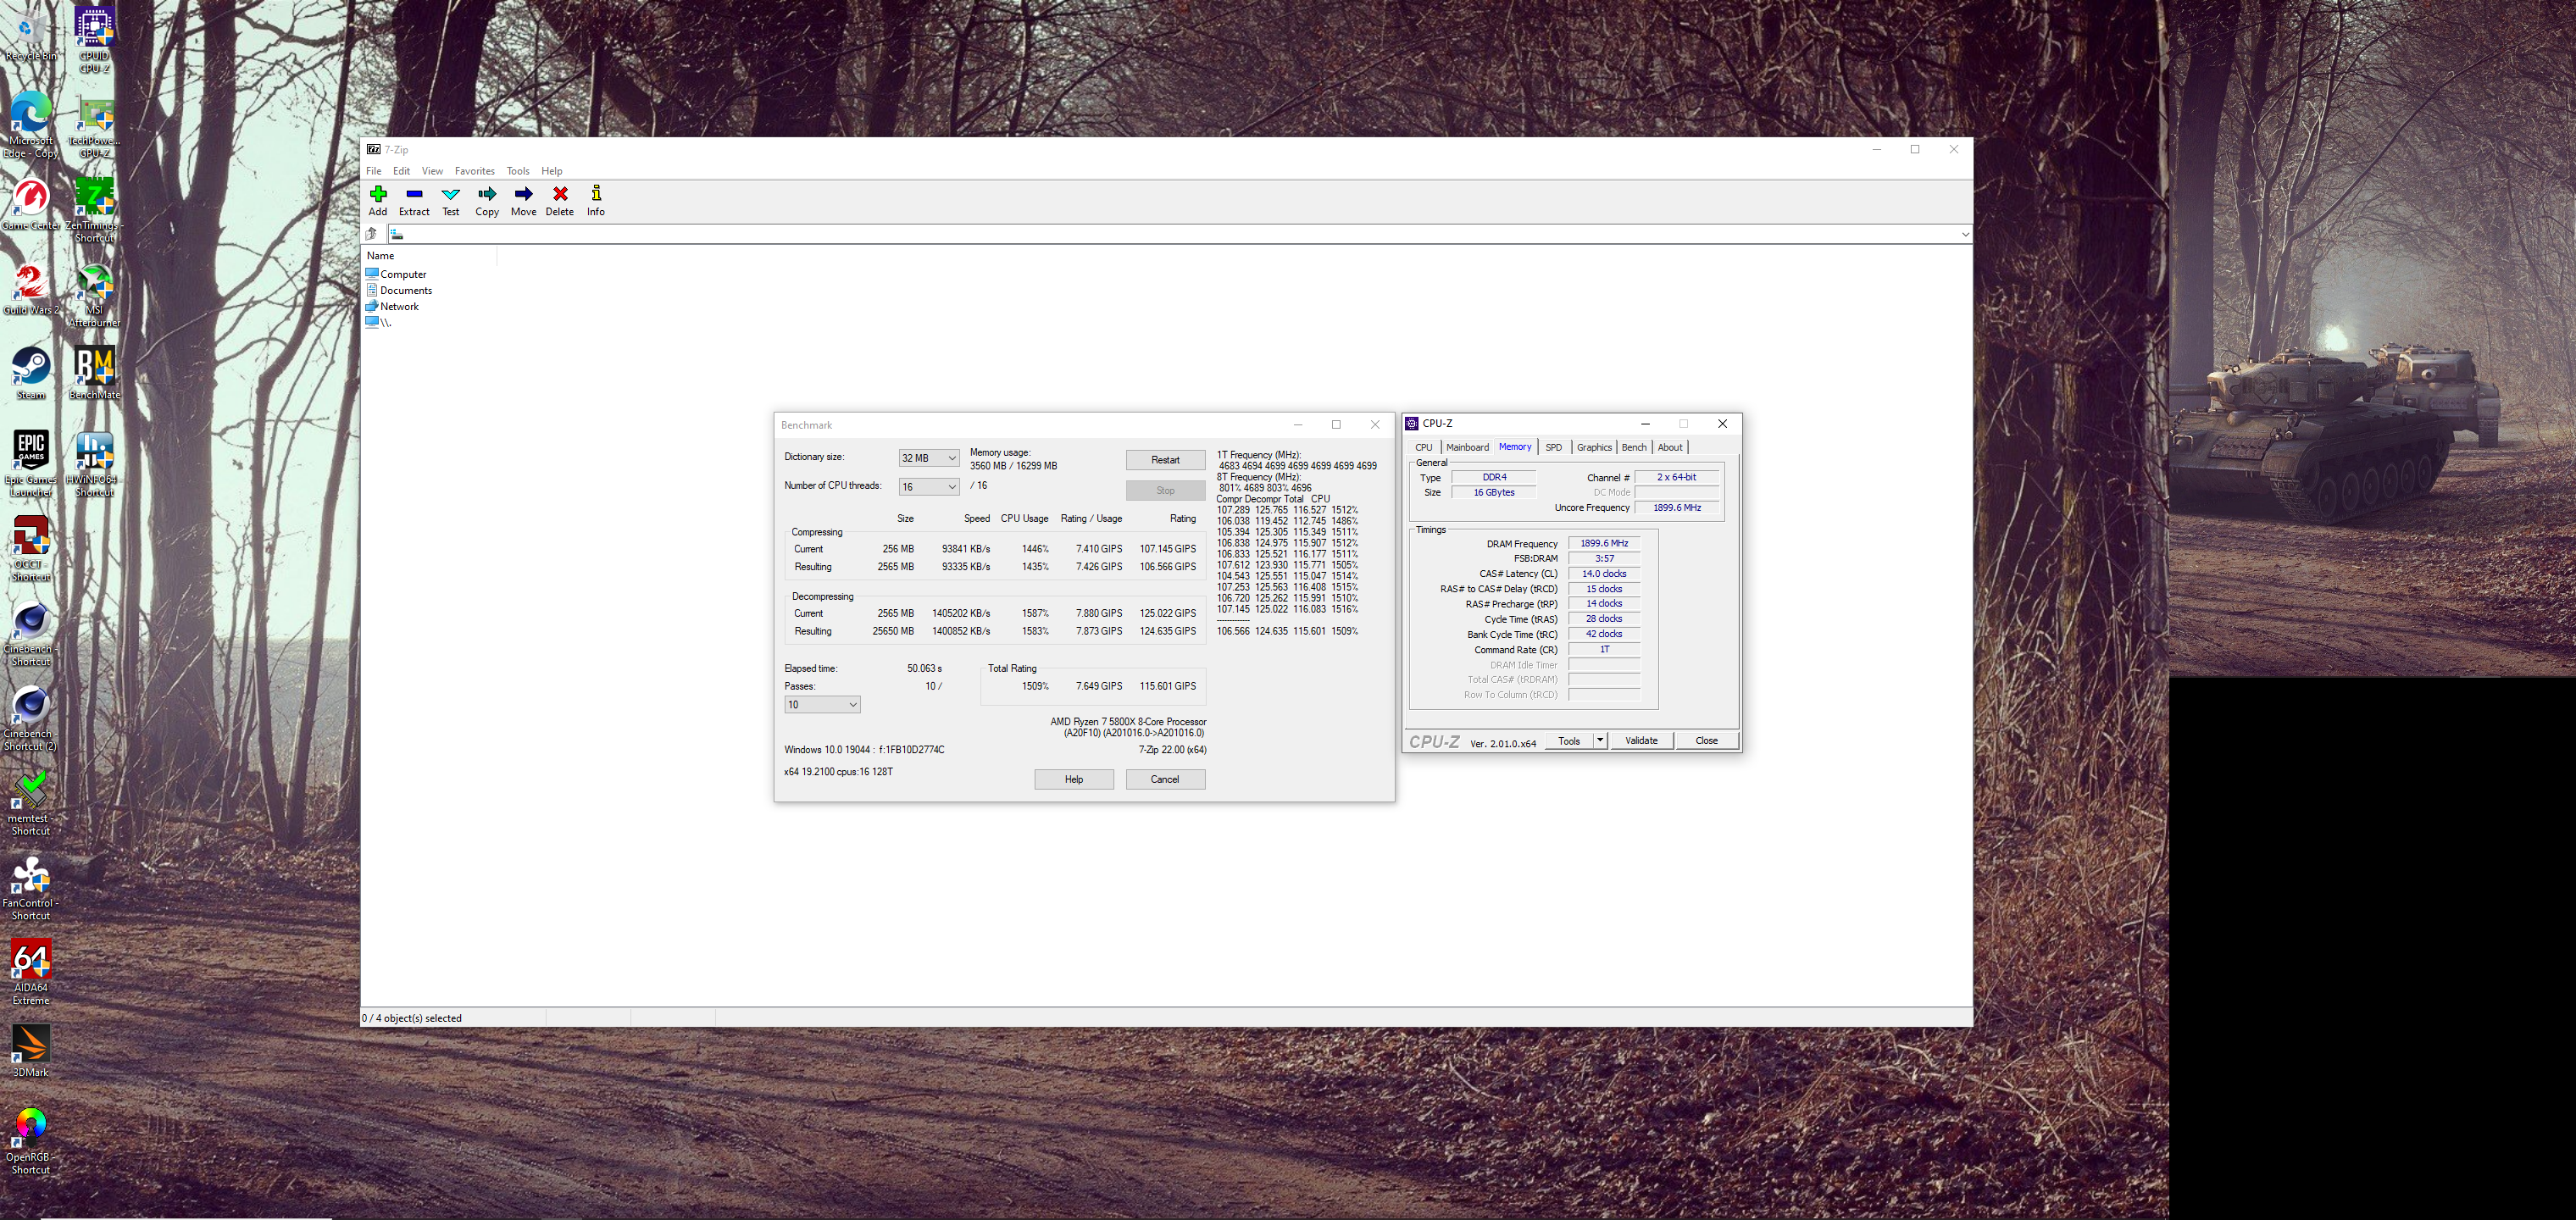Click Validate button in CPU-Z
Screen dimensions: 2576x1220
point(1641,741)
